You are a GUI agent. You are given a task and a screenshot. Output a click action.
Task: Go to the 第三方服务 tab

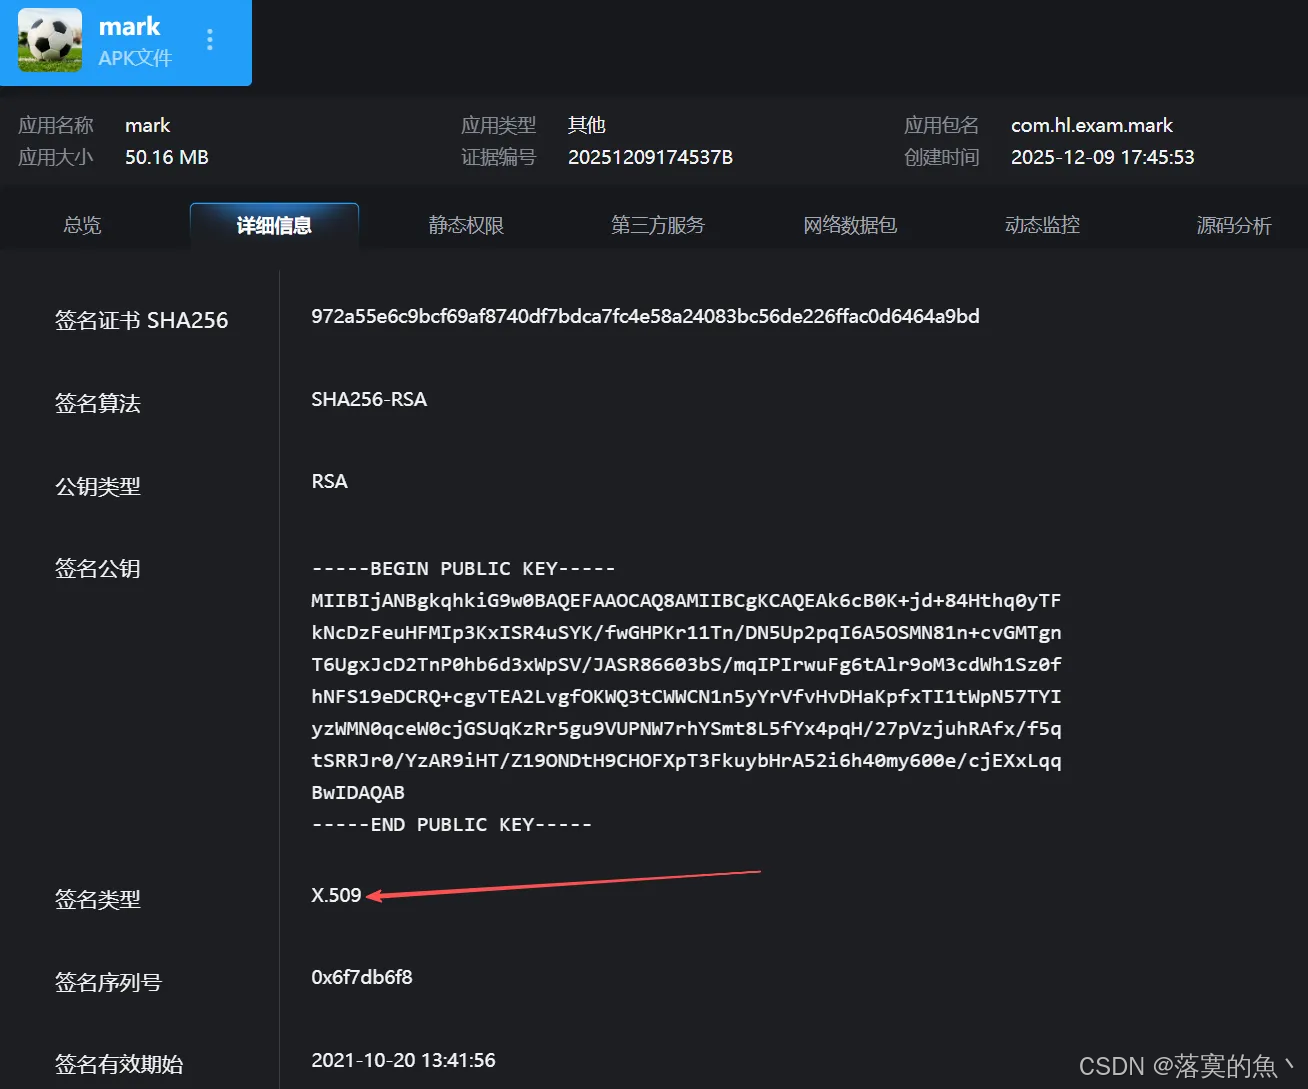pyautogui.click(x=658, y=225)
